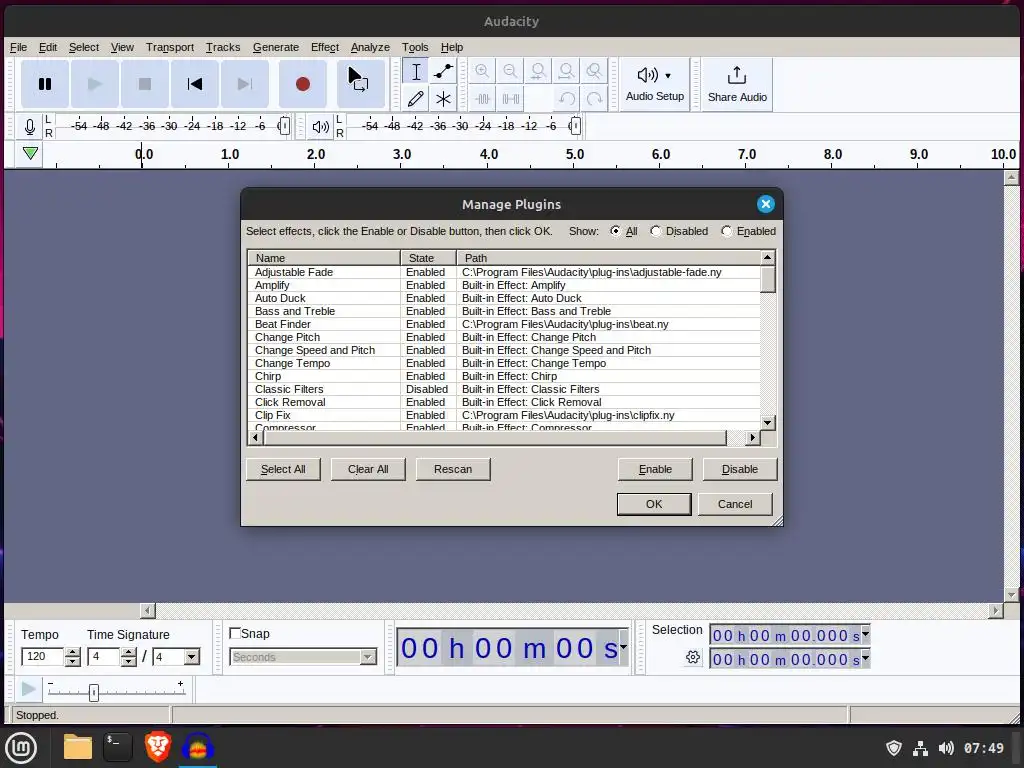Open selection start time format dropdown
This screenshot has height=768, width=1024.
coord(865,633)
